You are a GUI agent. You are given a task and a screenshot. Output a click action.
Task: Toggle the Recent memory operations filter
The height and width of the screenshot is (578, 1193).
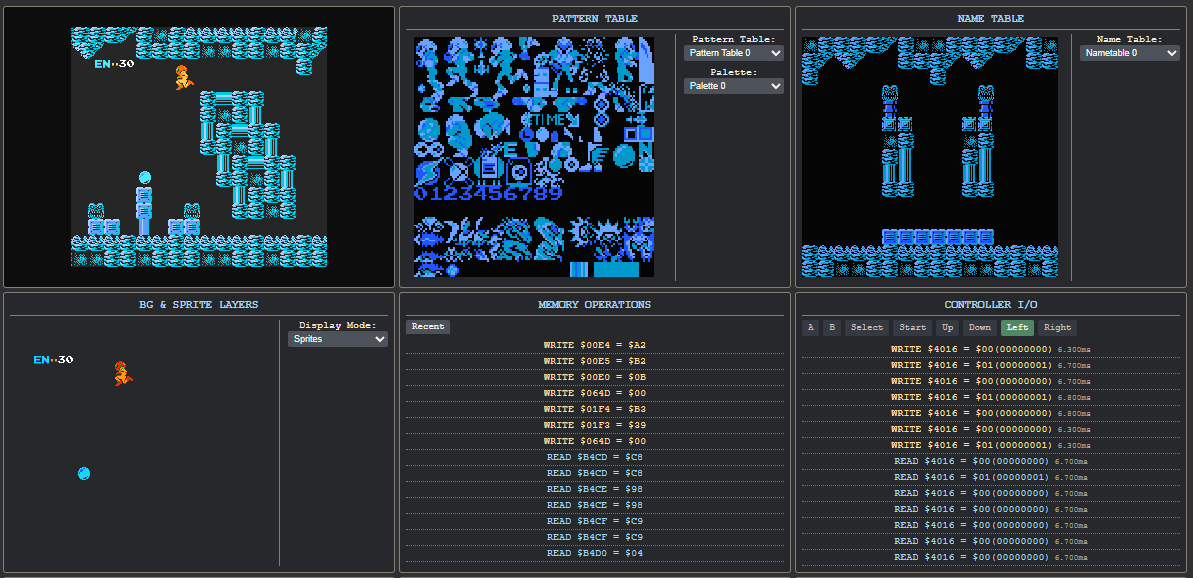[428, 326]
